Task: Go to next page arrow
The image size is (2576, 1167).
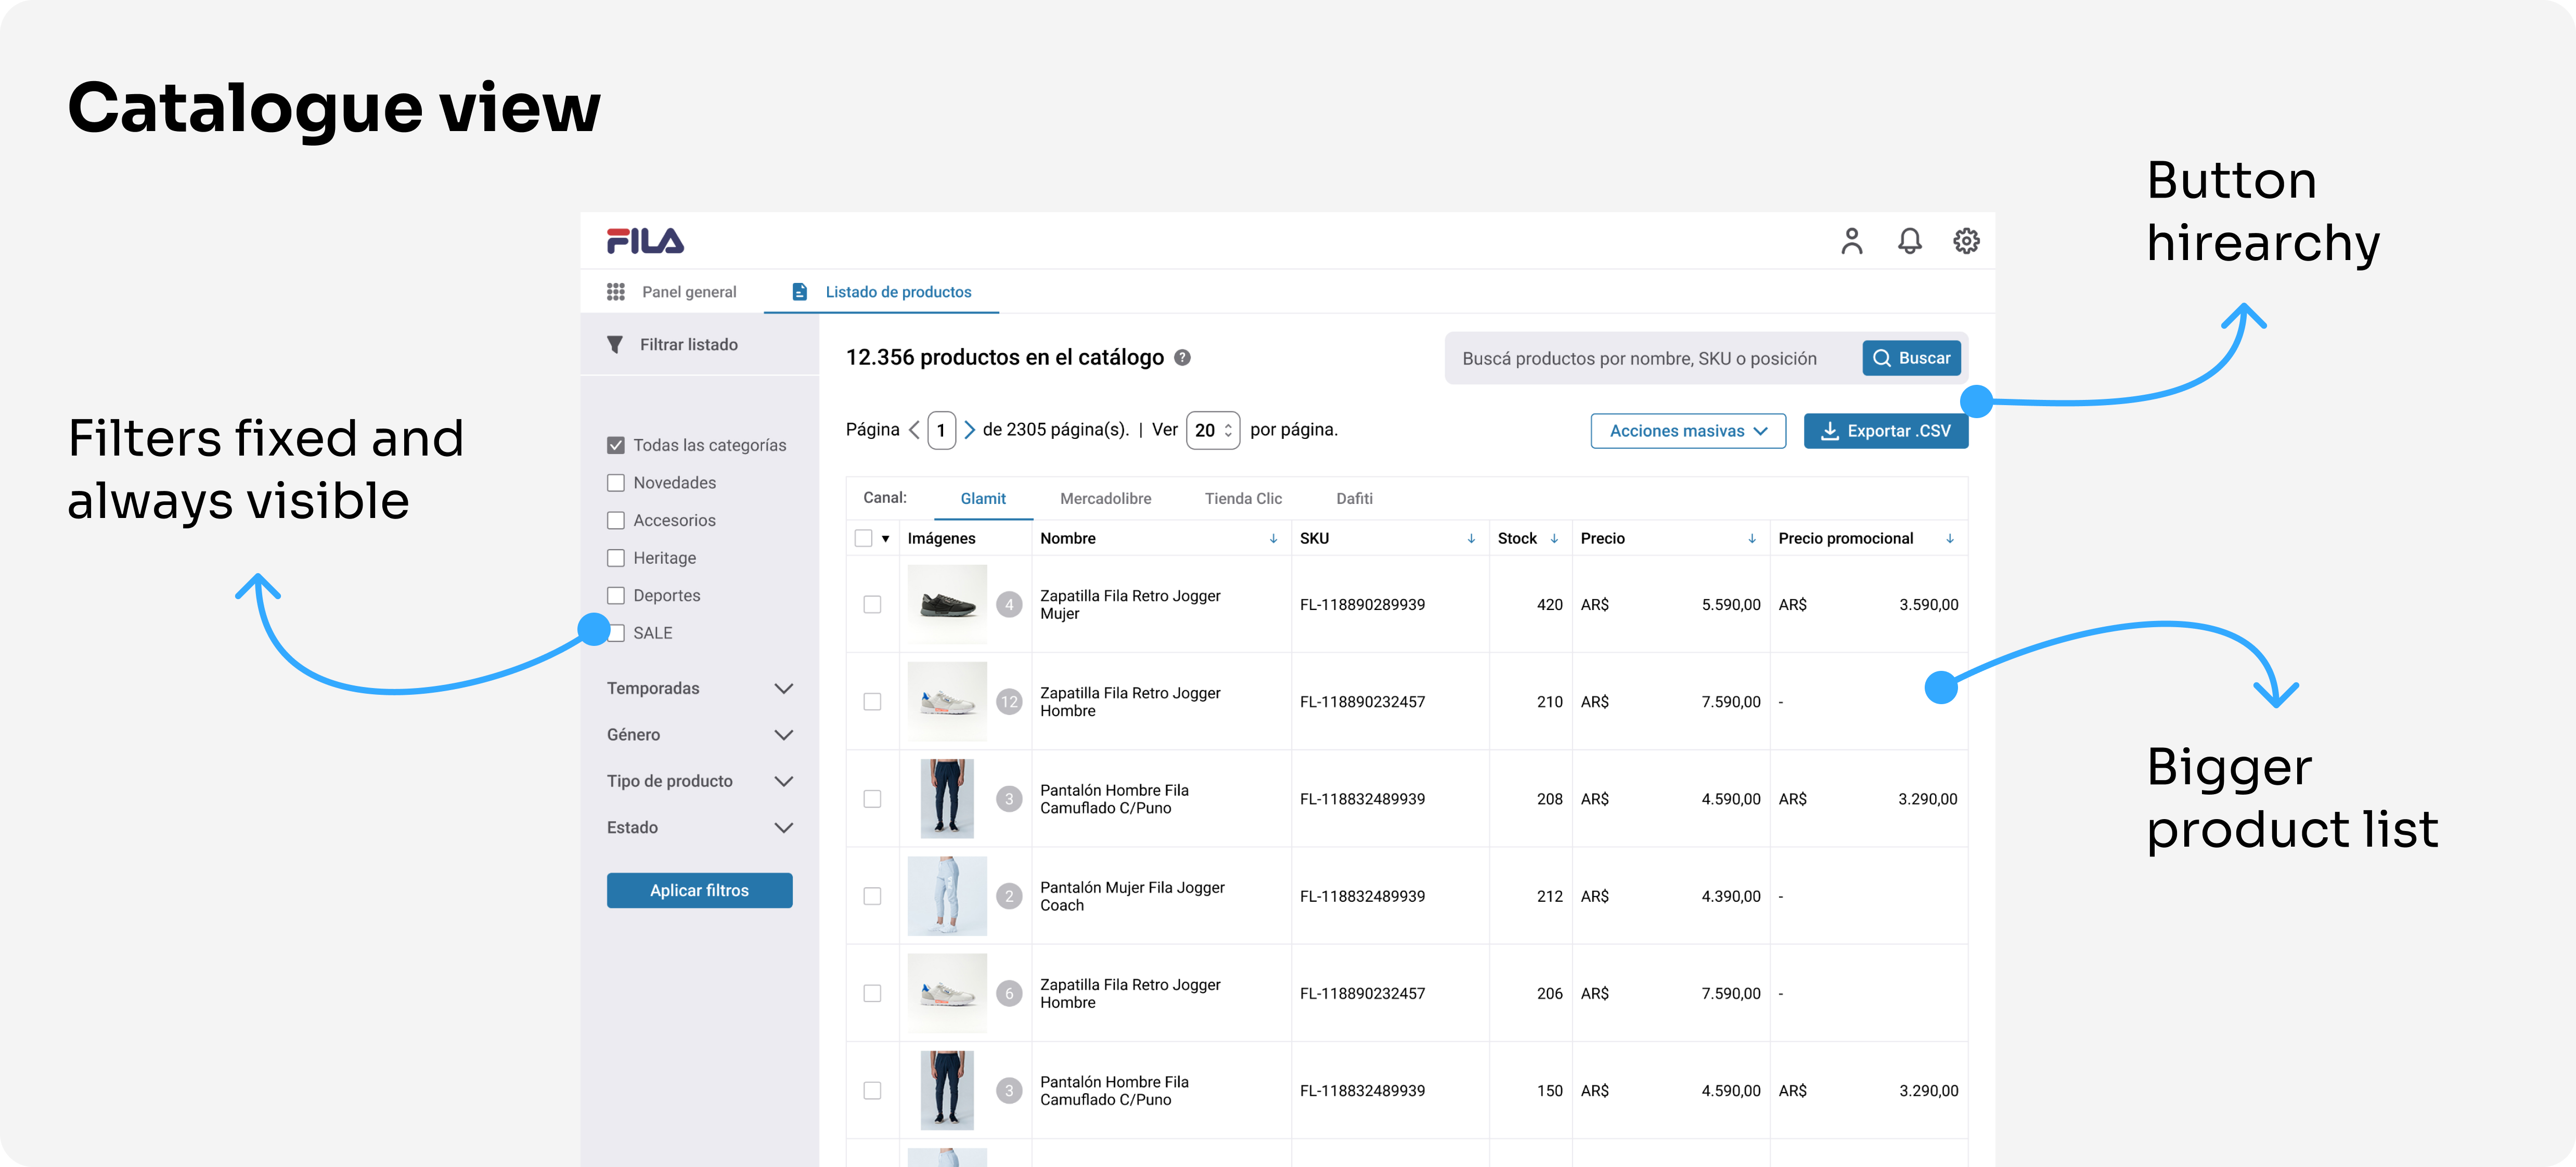Action: (969, 430)
